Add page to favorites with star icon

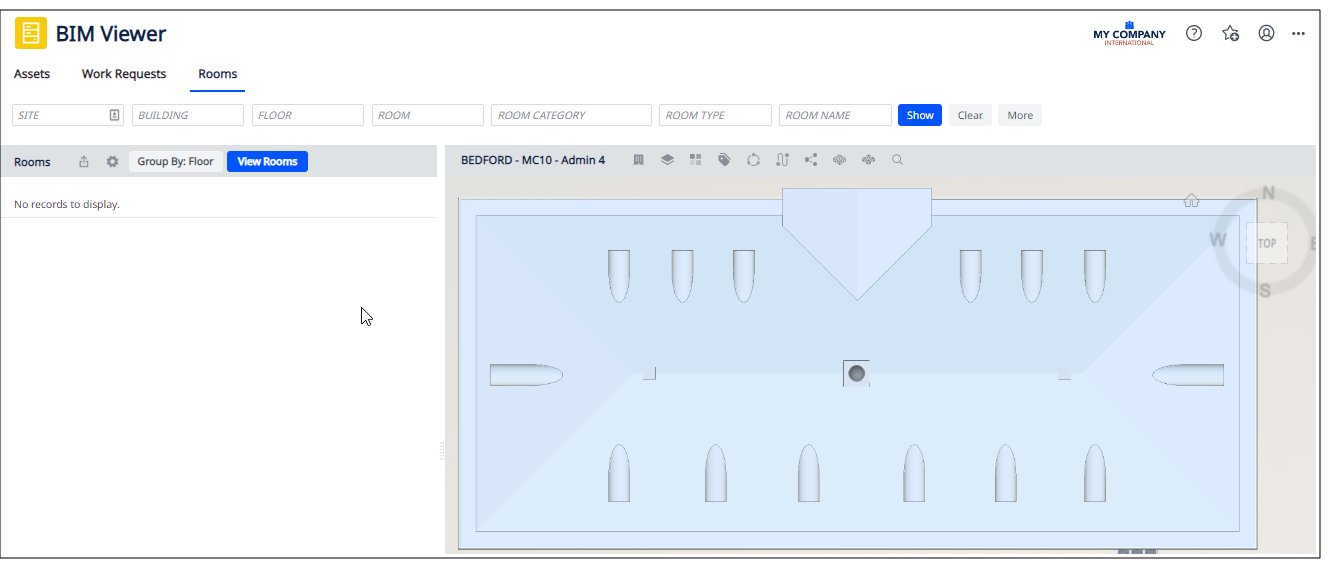coord(1231,33)
